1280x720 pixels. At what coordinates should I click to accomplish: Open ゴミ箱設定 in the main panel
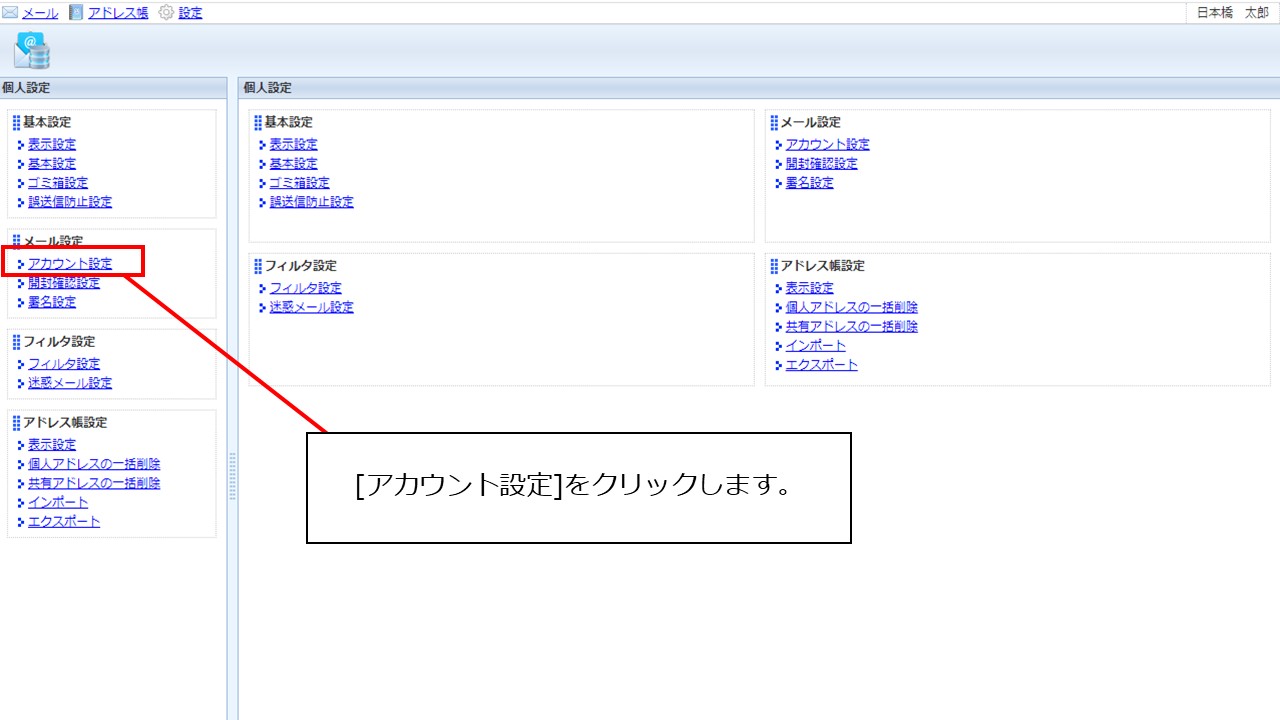tap(299, 183)
